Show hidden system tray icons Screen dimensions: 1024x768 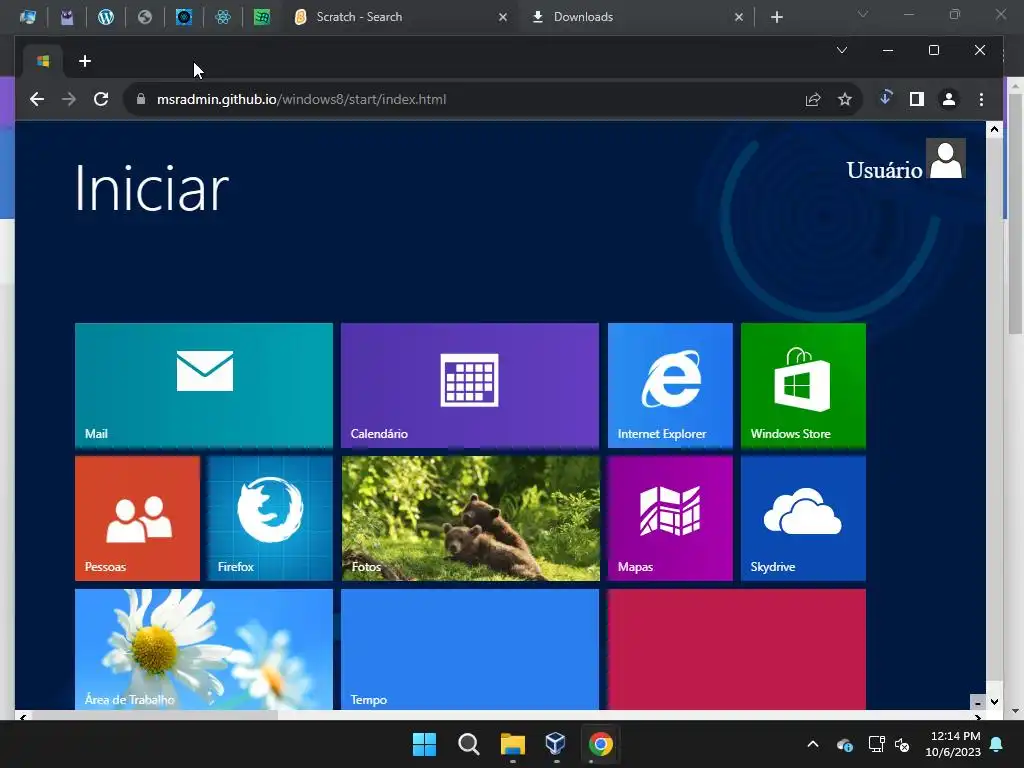tap(813, 744)
